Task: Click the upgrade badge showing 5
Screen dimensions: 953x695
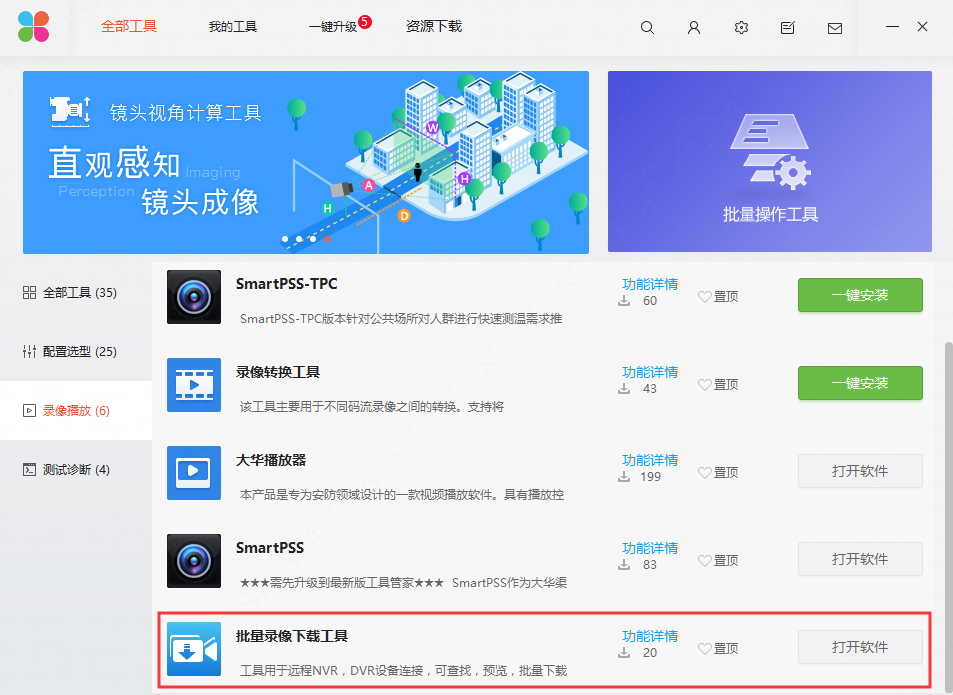Action: coord(365,22)
